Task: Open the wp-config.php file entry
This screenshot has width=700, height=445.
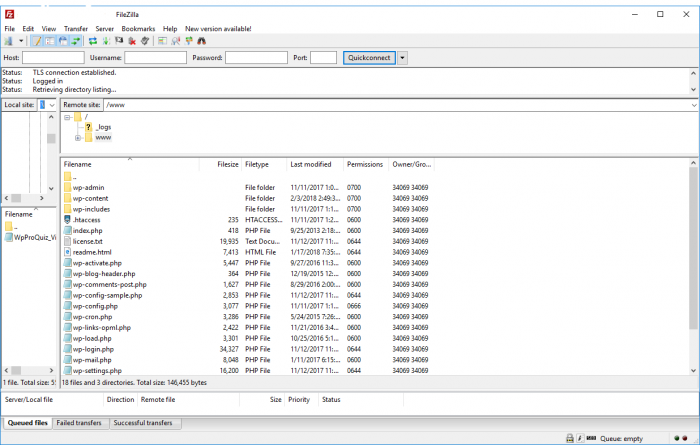Action: 96,306
